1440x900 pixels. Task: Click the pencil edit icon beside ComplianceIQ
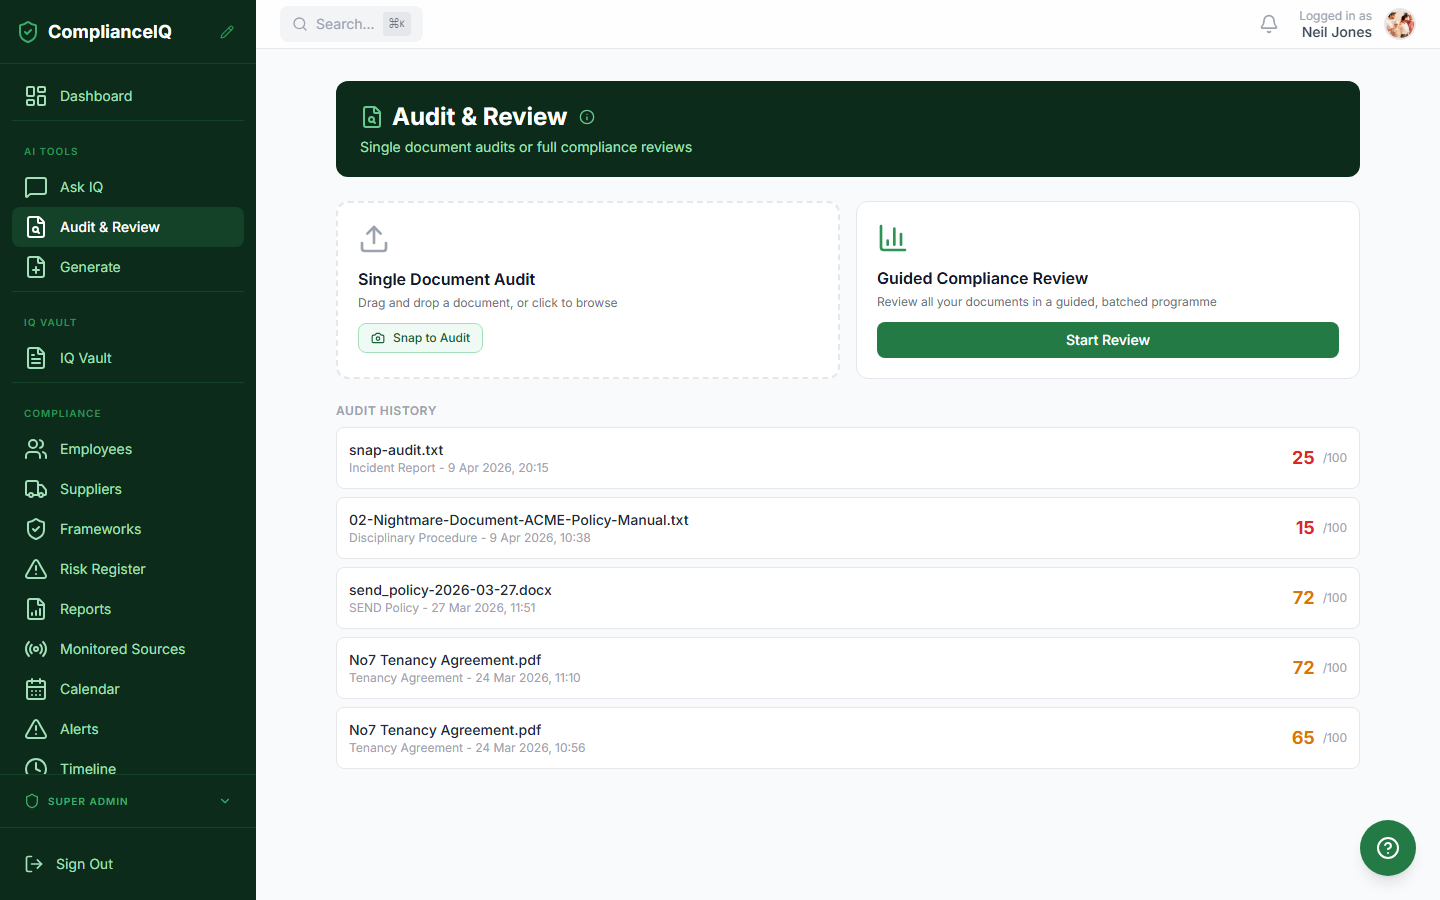tap(227, 32)
